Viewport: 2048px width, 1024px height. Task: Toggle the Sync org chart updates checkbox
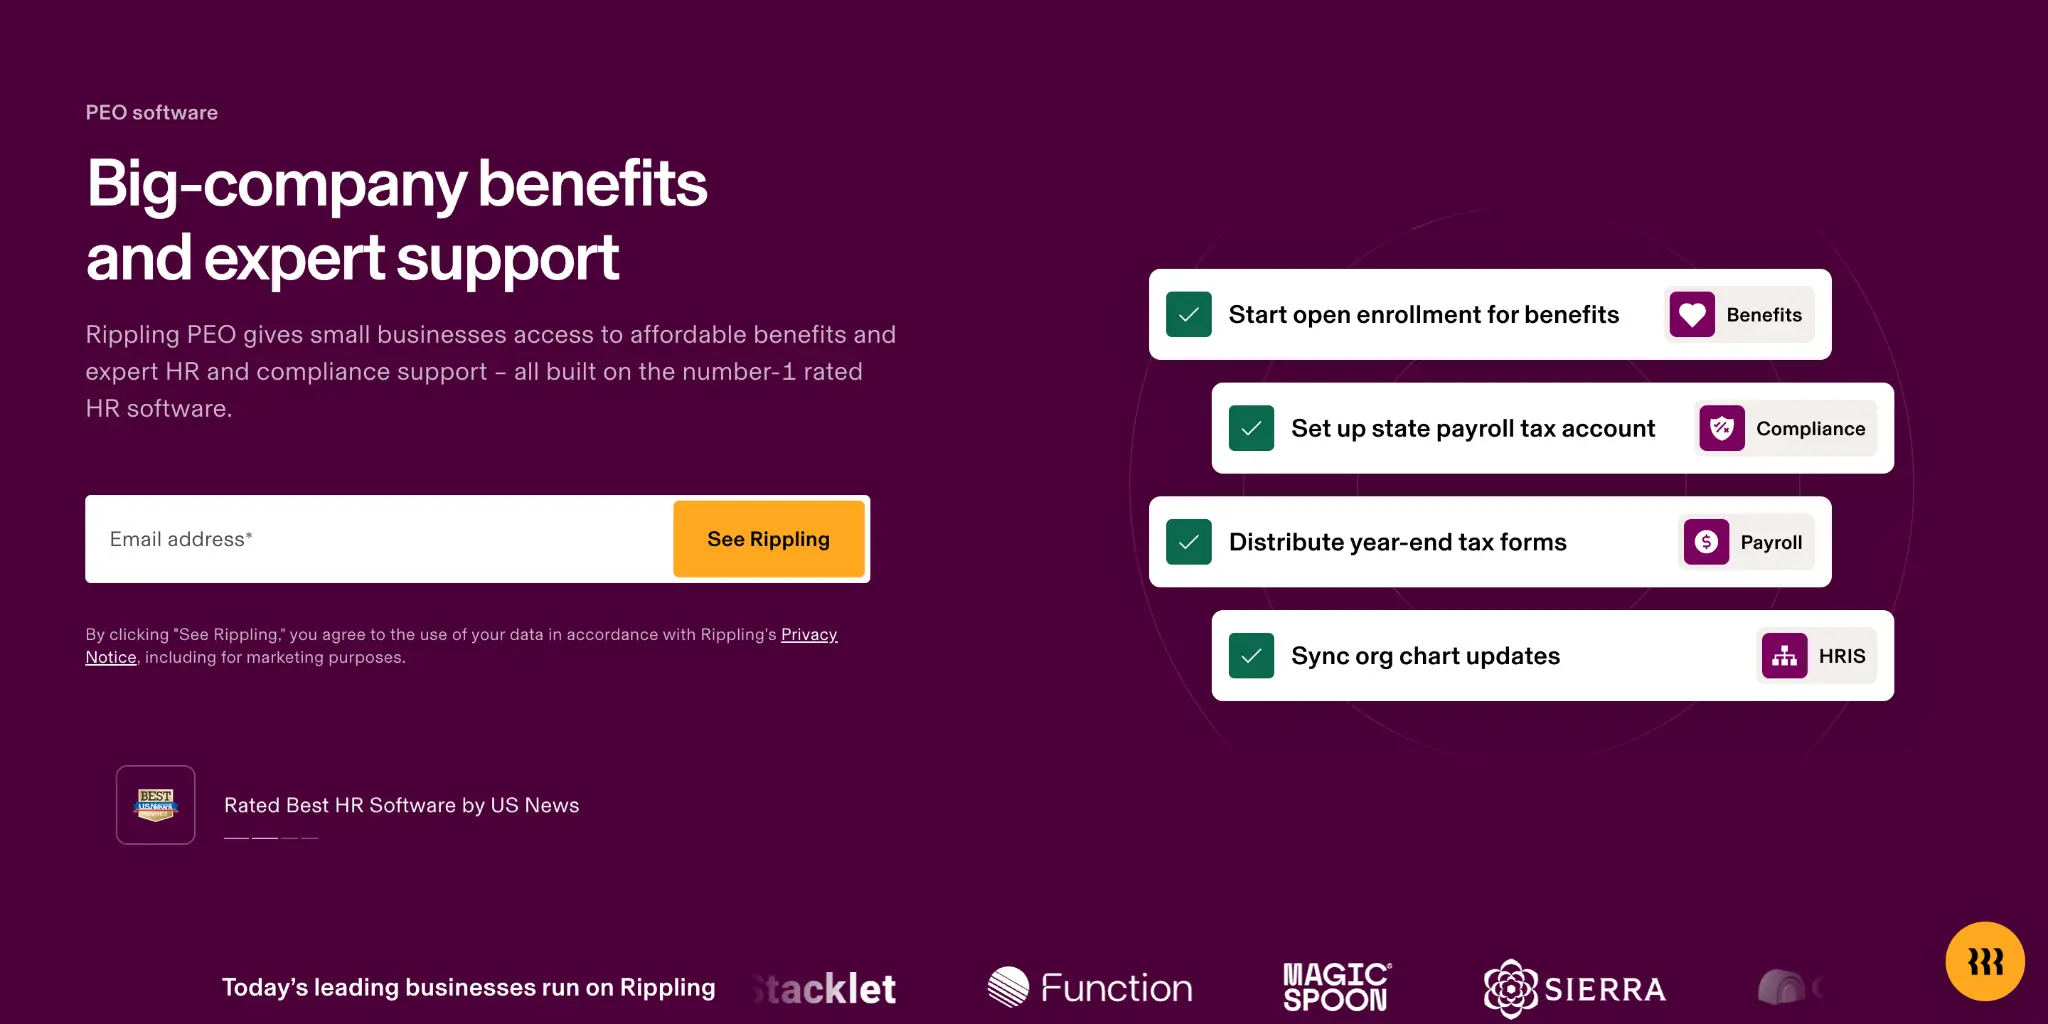click(x=1251, y=656)
